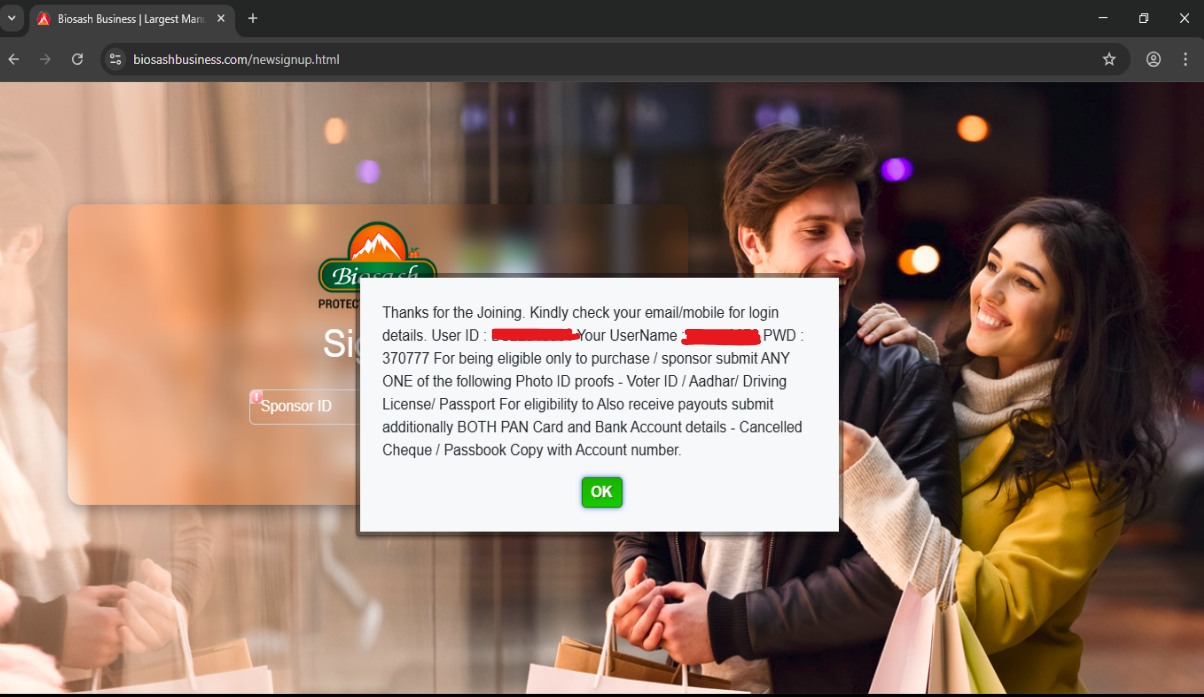Viewport: 1204px width, 697px height.
Task: Close the Biosash Business tab
Action: click(x=221, y=19)
